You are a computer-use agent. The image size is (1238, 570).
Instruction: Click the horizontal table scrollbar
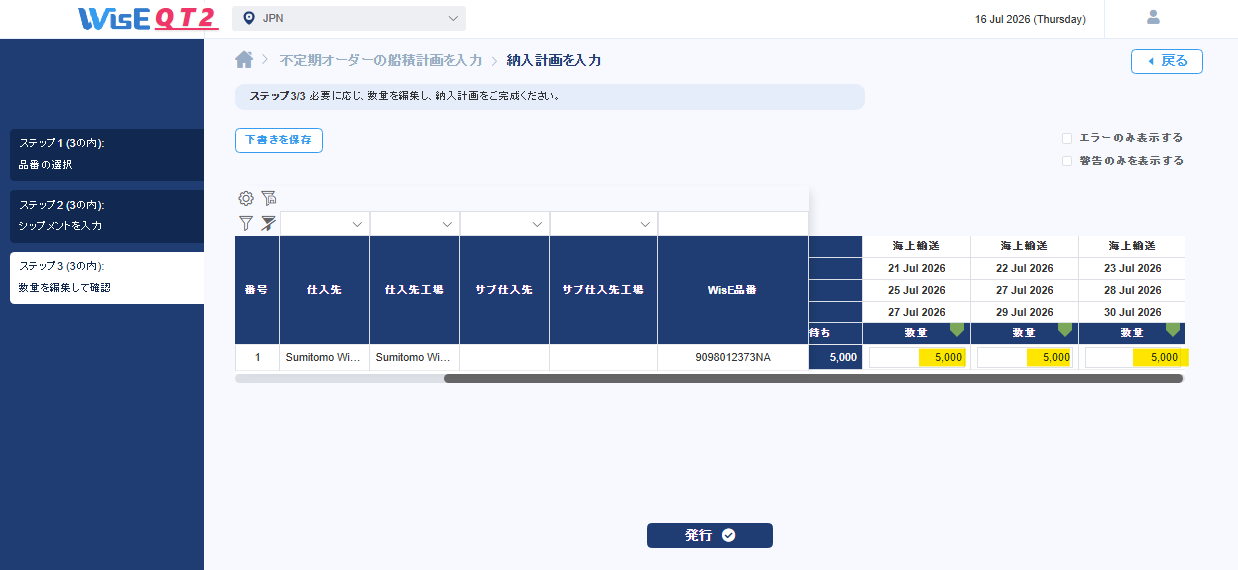[x=813, y=378]
